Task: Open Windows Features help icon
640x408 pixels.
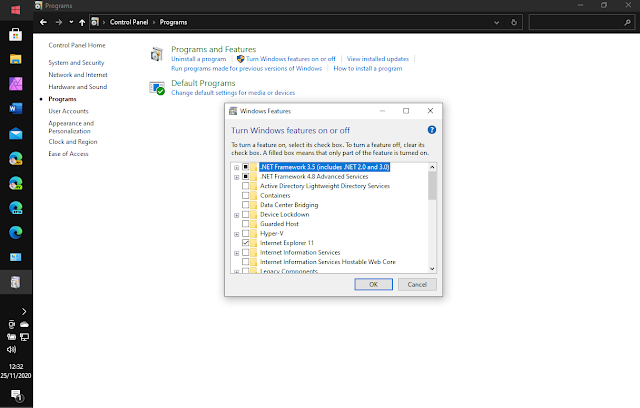Action: pos(432,130)
